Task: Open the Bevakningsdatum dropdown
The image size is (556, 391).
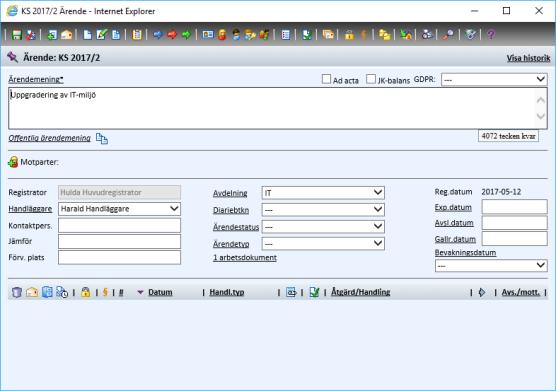Action: [x=491, y=266]
